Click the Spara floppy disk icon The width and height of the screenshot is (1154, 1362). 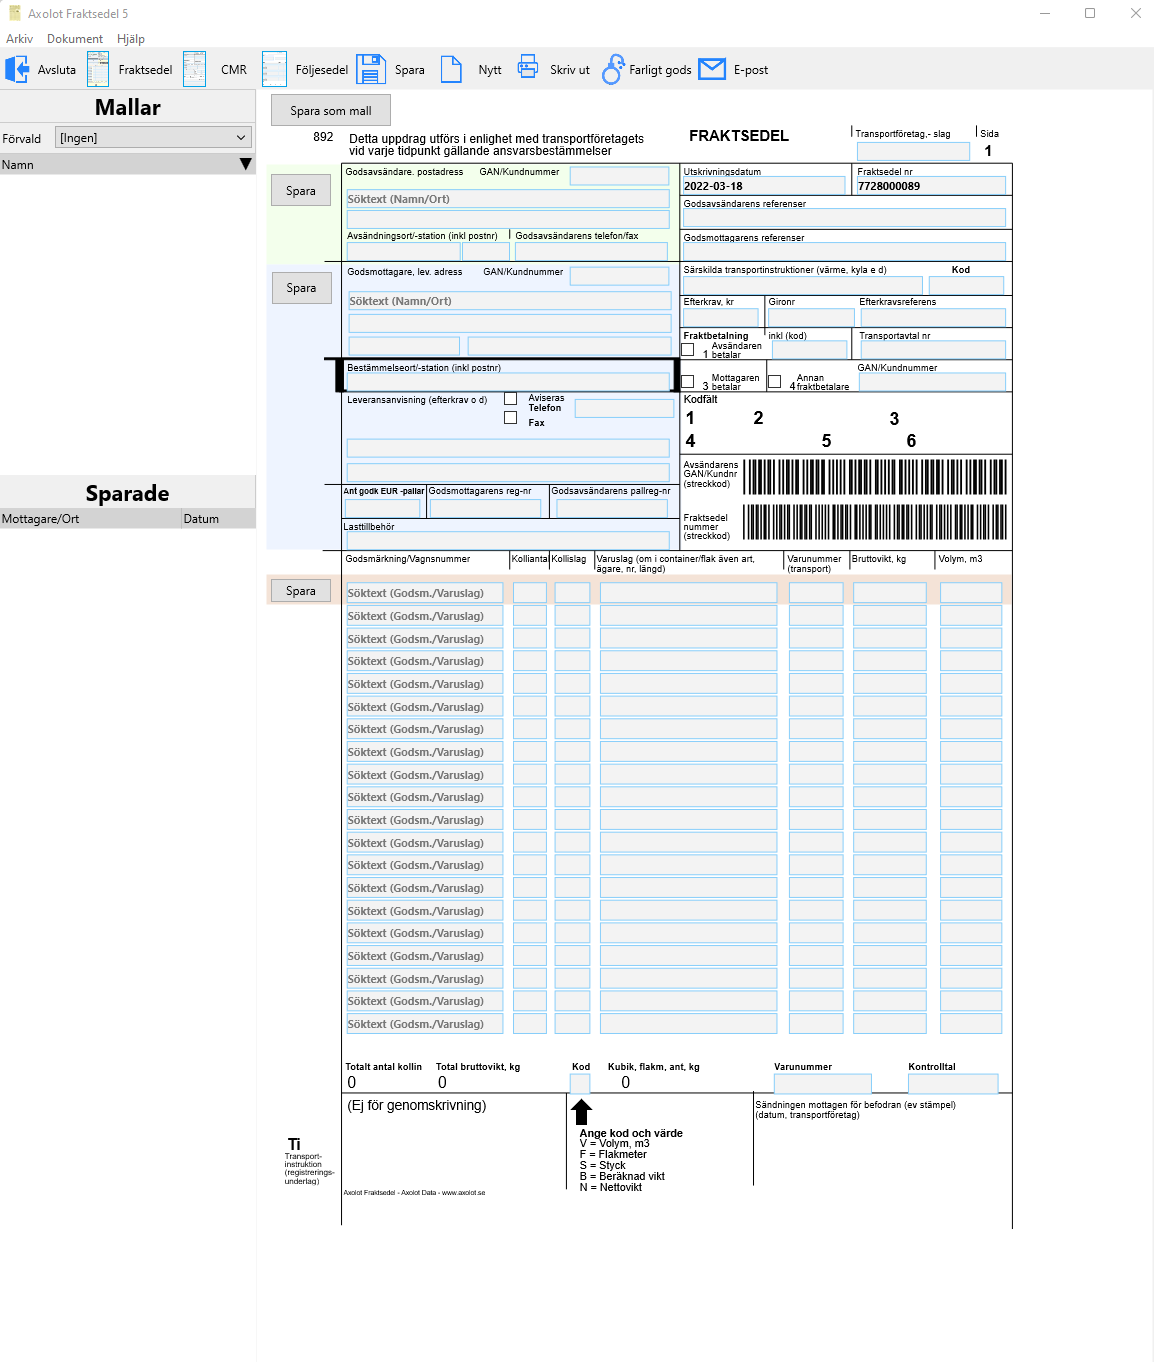(371, 70)
